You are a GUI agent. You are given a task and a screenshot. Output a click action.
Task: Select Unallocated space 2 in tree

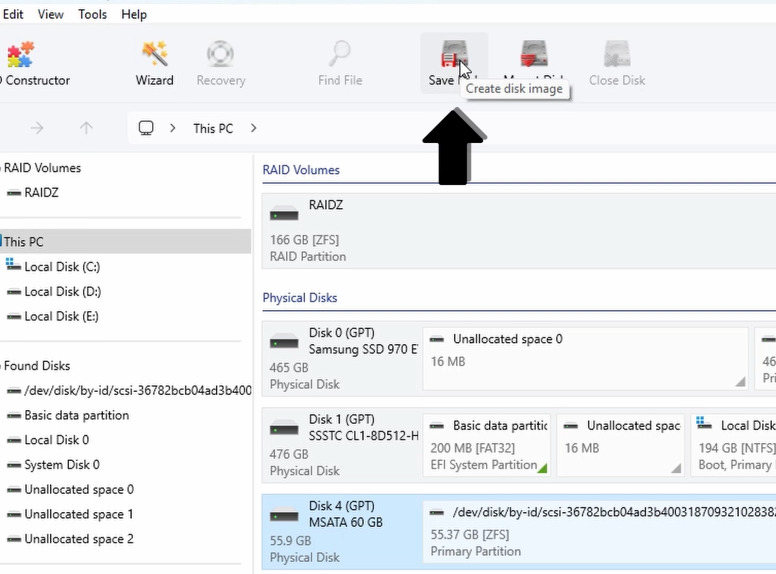coord(79,539)
